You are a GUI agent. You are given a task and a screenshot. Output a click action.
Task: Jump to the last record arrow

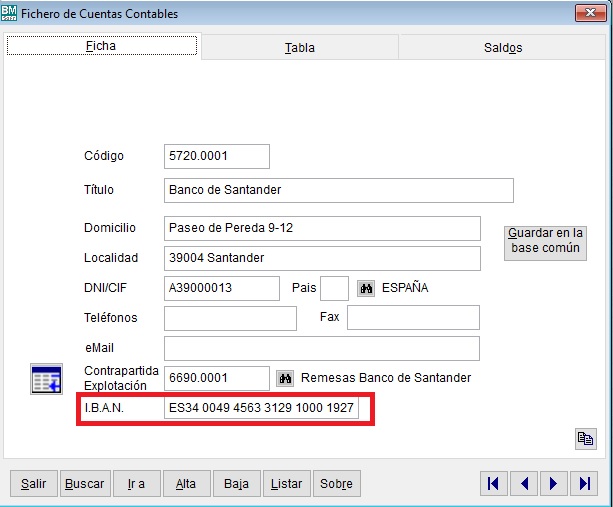[584, 484]
